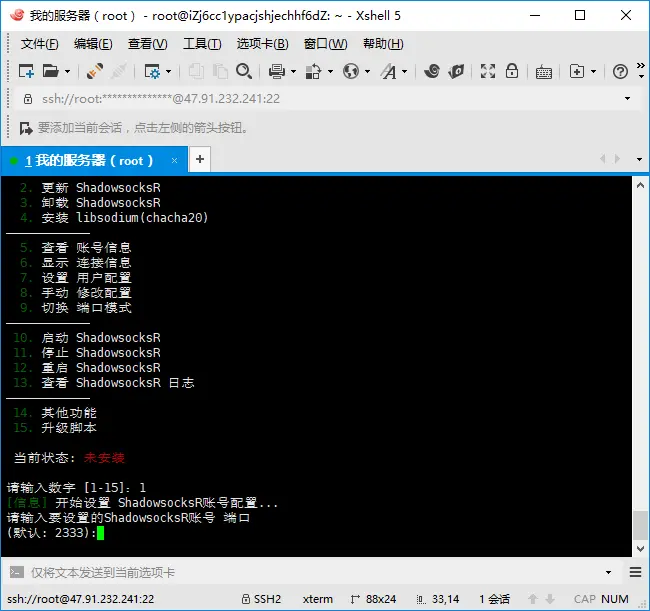Click the Reconnect plug icon
Image resolution: width=650 pixels, height=611 pixels.
point(95,71)
